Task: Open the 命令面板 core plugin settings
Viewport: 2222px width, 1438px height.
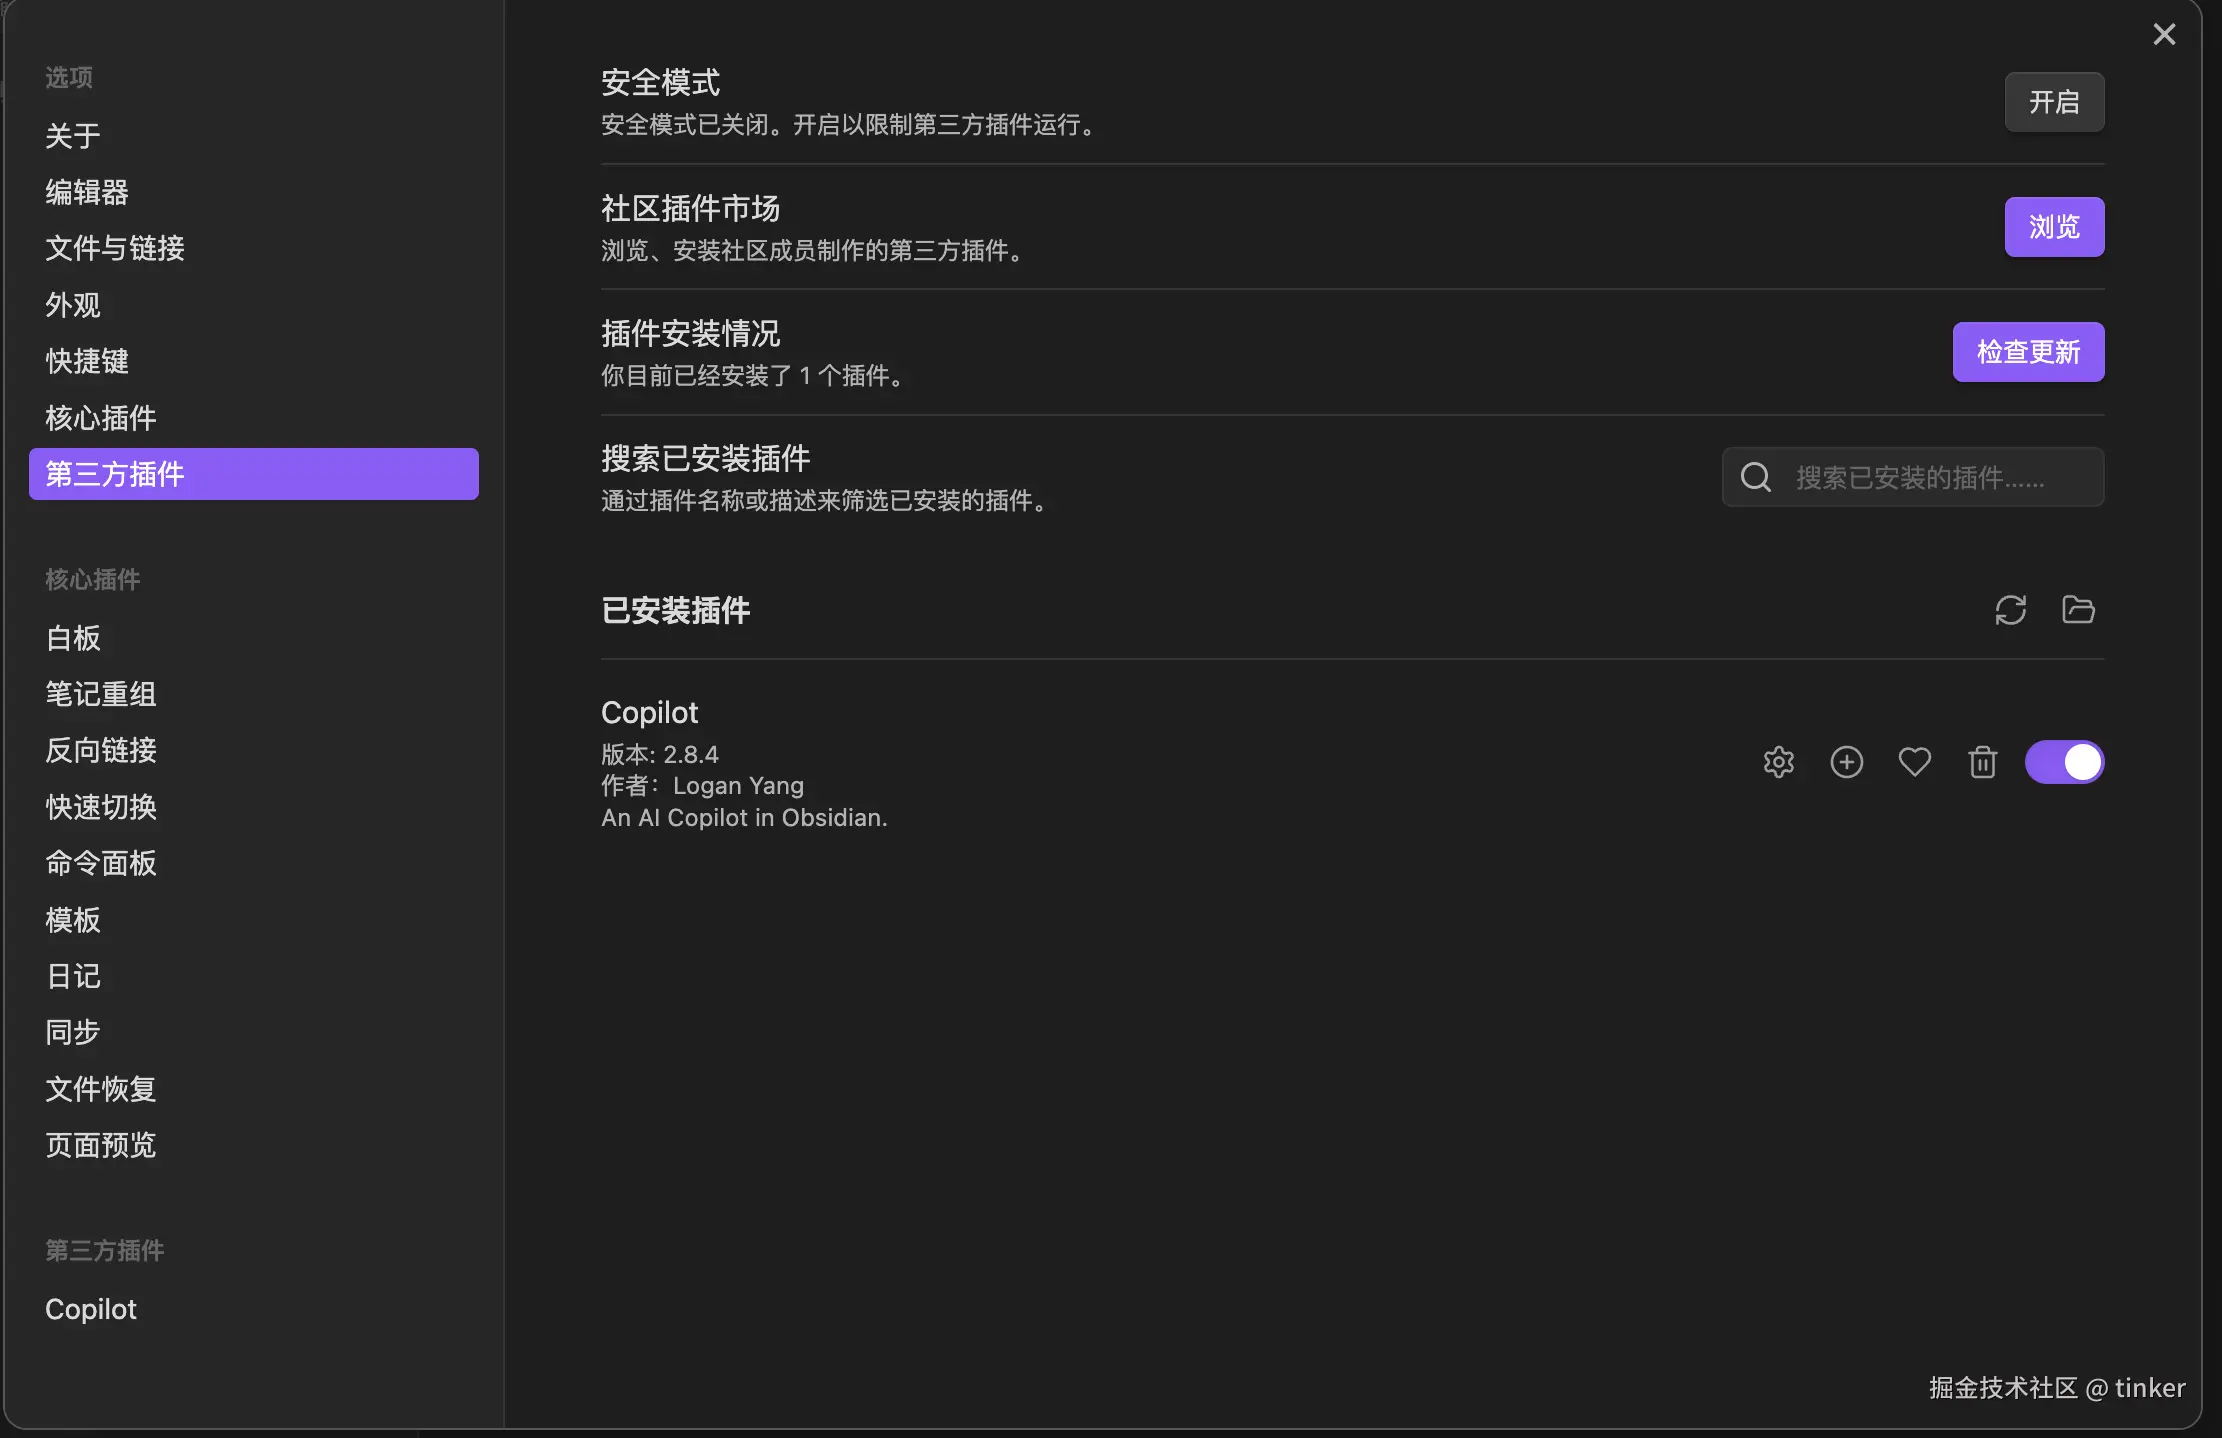Action: click(101, 863)
